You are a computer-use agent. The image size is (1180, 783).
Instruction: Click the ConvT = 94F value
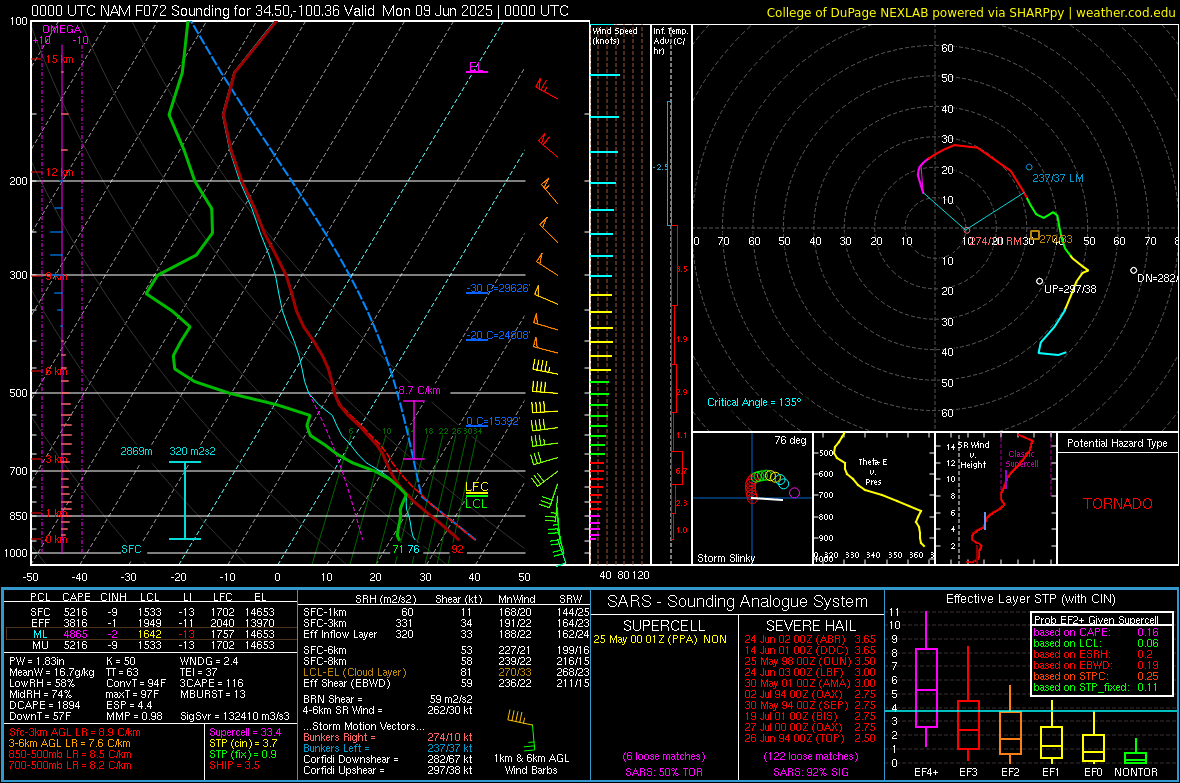(x=136, y=684)
